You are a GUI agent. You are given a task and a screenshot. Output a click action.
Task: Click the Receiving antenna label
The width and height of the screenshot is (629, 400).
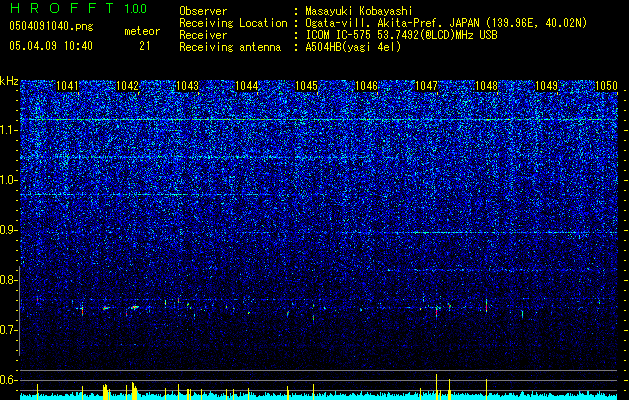tap(230, 47)
